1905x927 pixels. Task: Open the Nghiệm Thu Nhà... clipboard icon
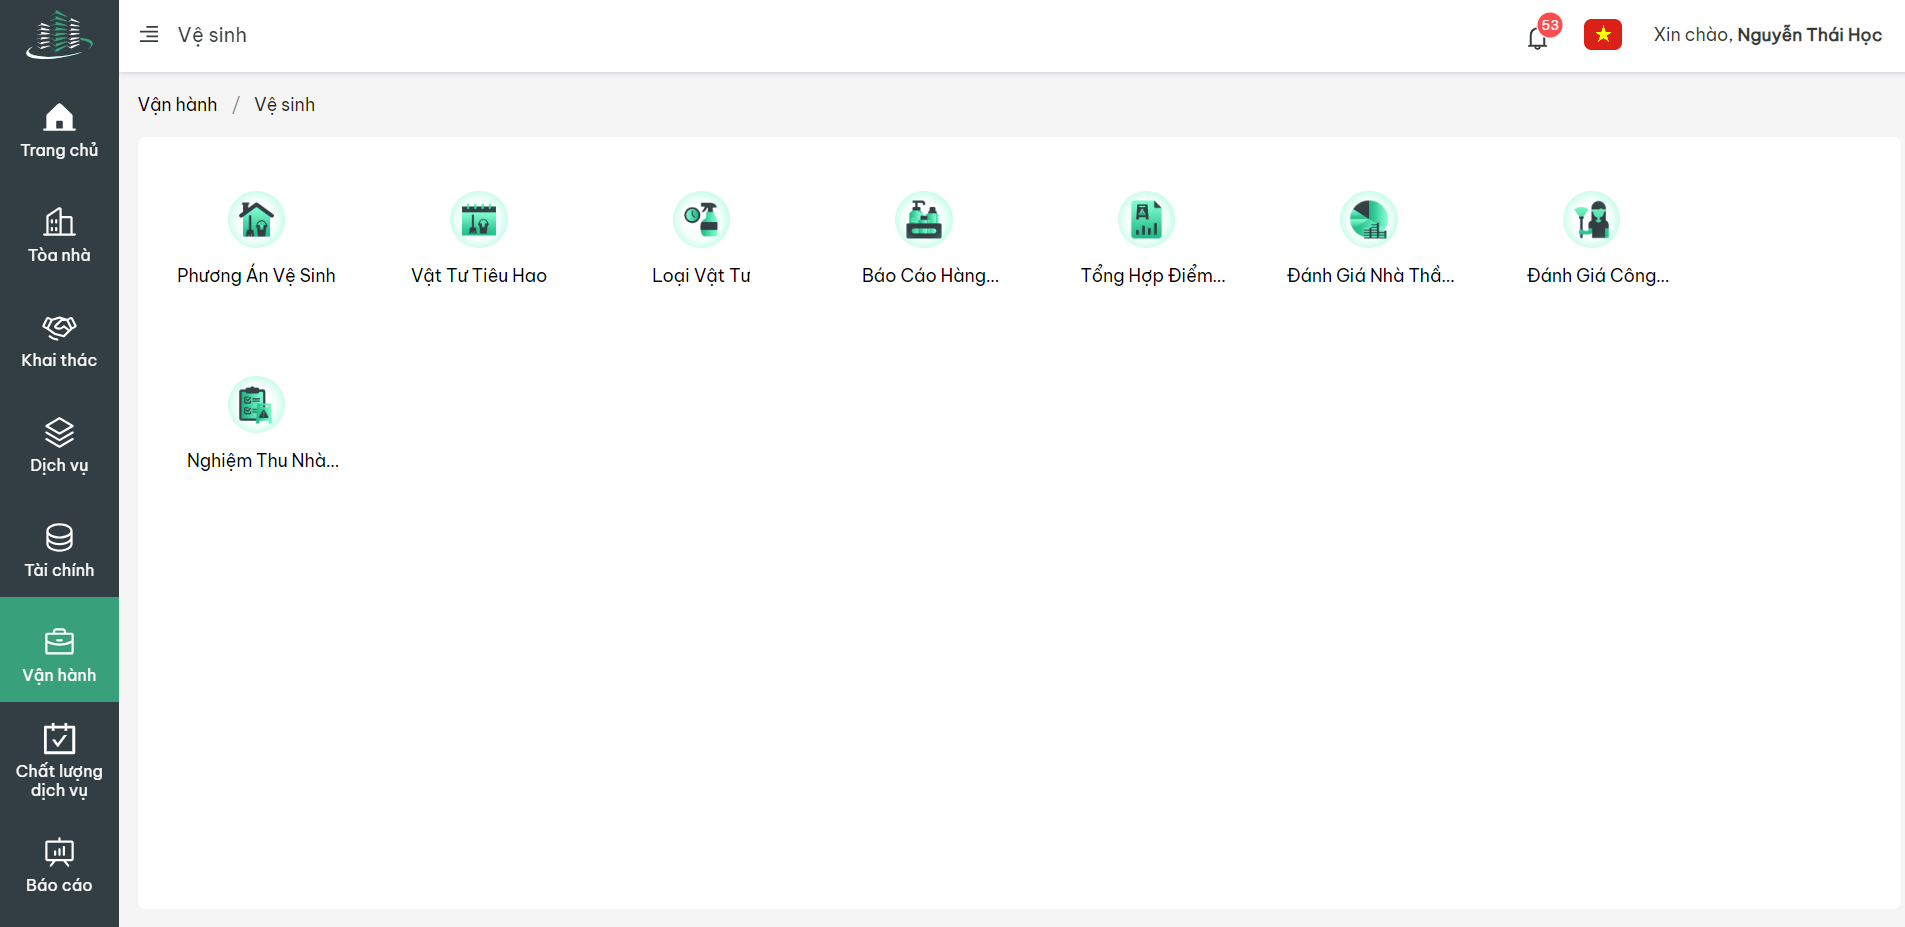tap(256, 404)
